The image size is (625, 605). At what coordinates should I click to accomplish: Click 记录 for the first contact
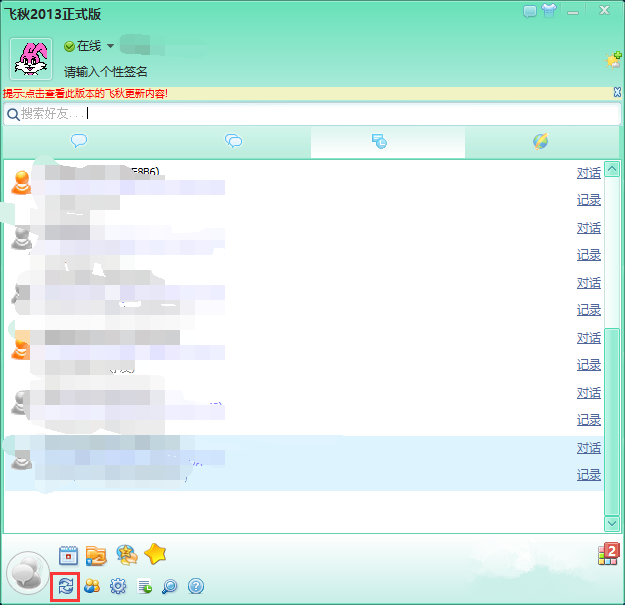589,200
